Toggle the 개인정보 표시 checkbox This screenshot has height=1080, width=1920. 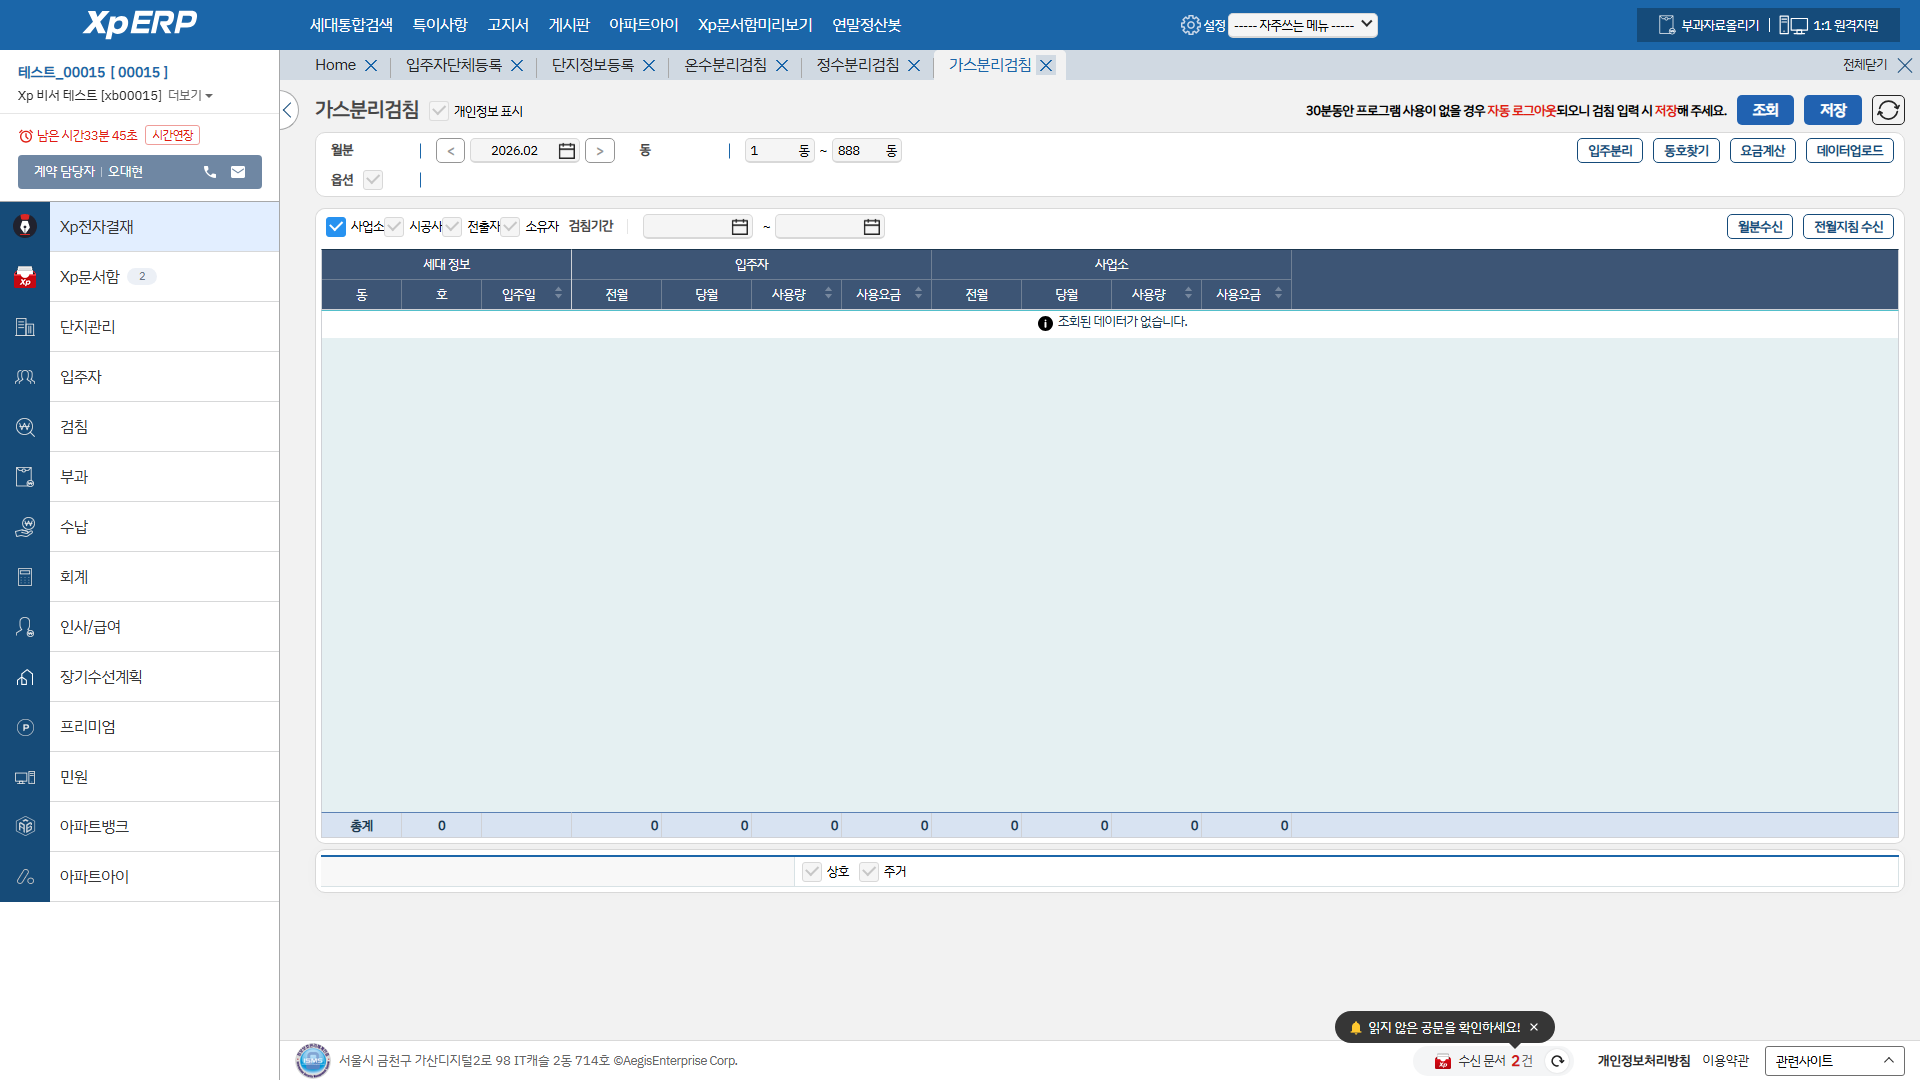pyautogui.click(x=439, y=111)
